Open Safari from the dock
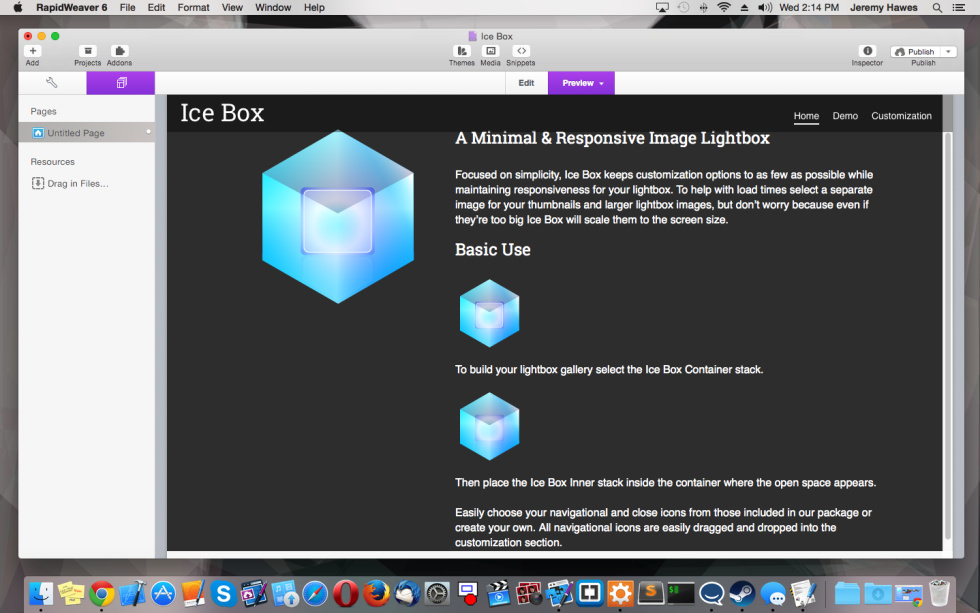Viewport: 980px width, 613px height. pos(315,594)
